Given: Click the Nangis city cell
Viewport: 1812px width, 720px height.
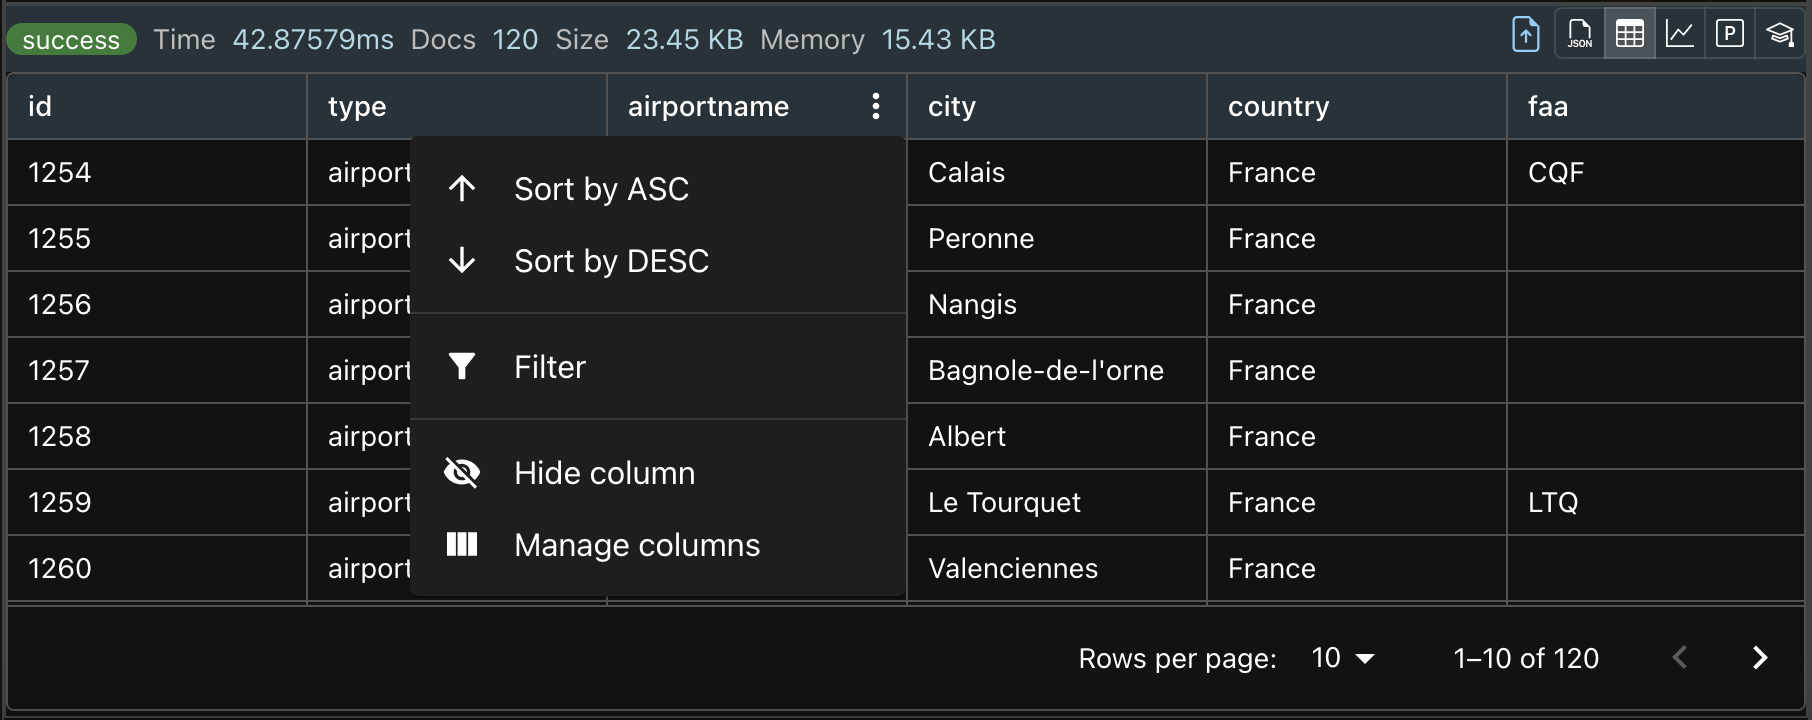Looking at the screenshot, I should [1057, 304].
